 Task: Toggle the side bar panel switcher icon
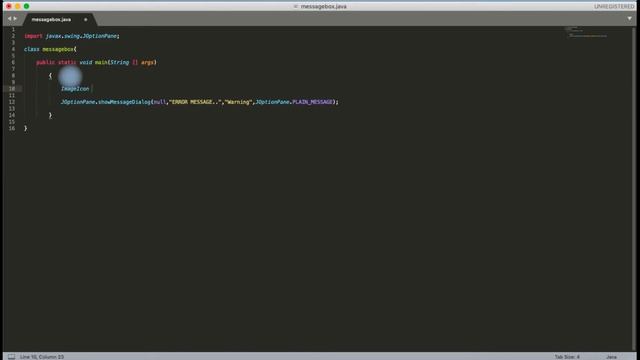coord(11,357)
